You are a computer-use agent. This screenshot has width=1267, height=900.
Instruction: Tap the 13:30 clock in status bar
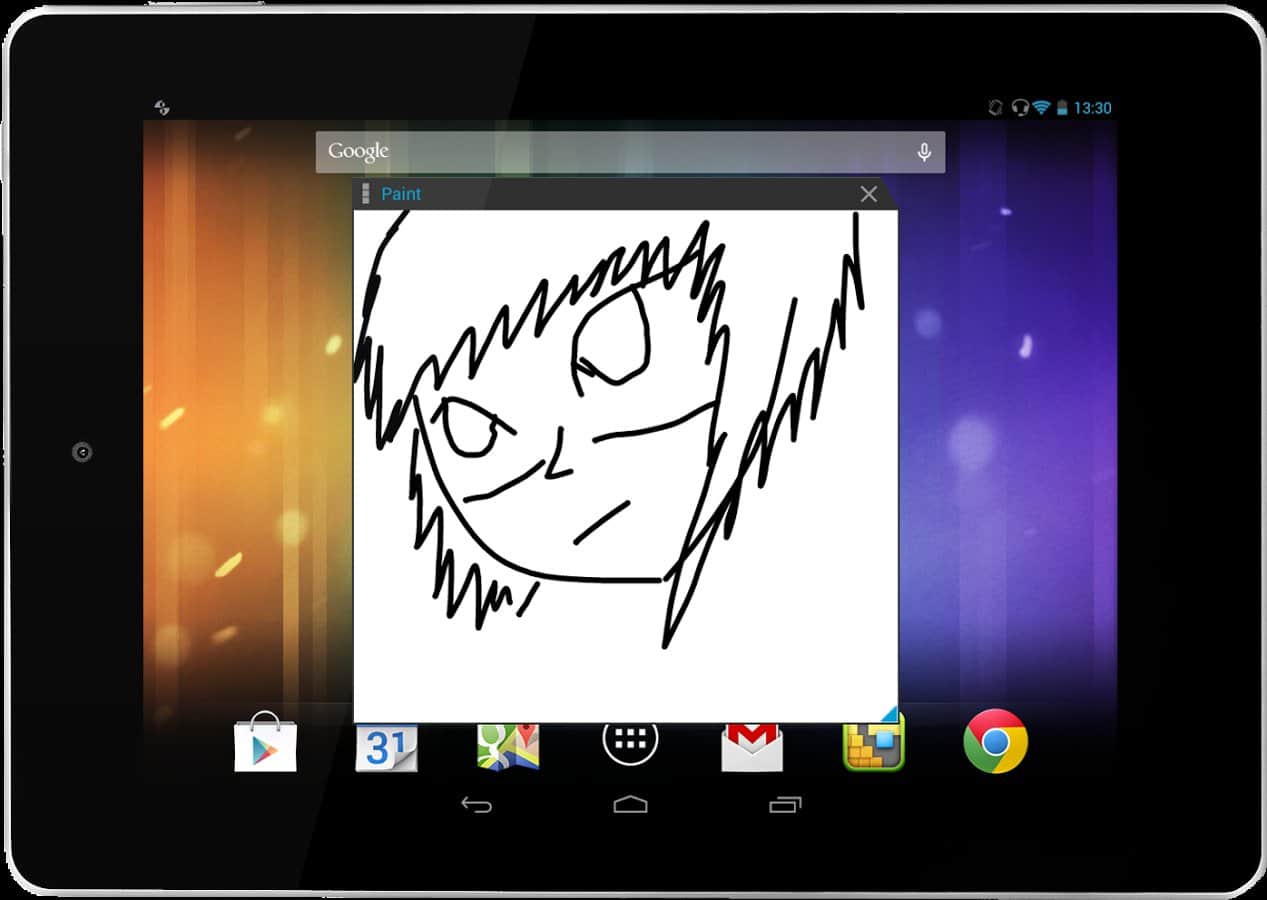pos(1092,108)
